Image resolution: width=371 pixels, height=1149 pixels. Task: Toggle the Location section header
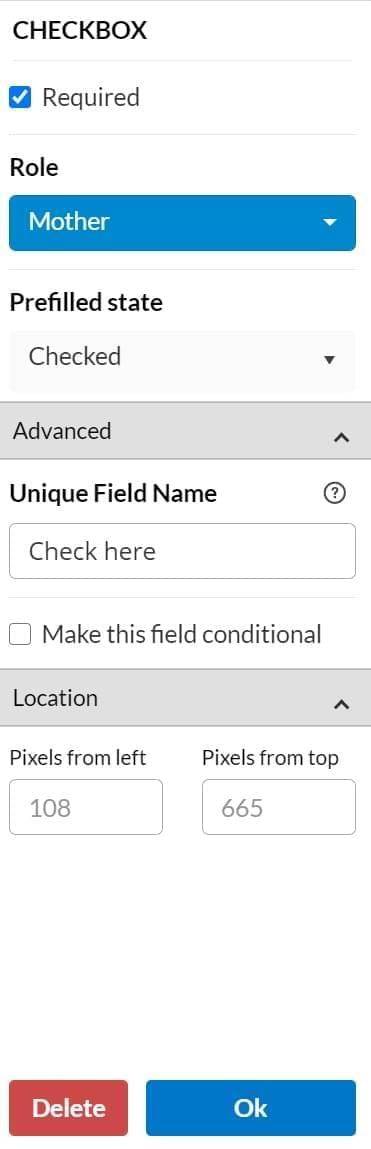pyautogui.click(x=186, y=698)
